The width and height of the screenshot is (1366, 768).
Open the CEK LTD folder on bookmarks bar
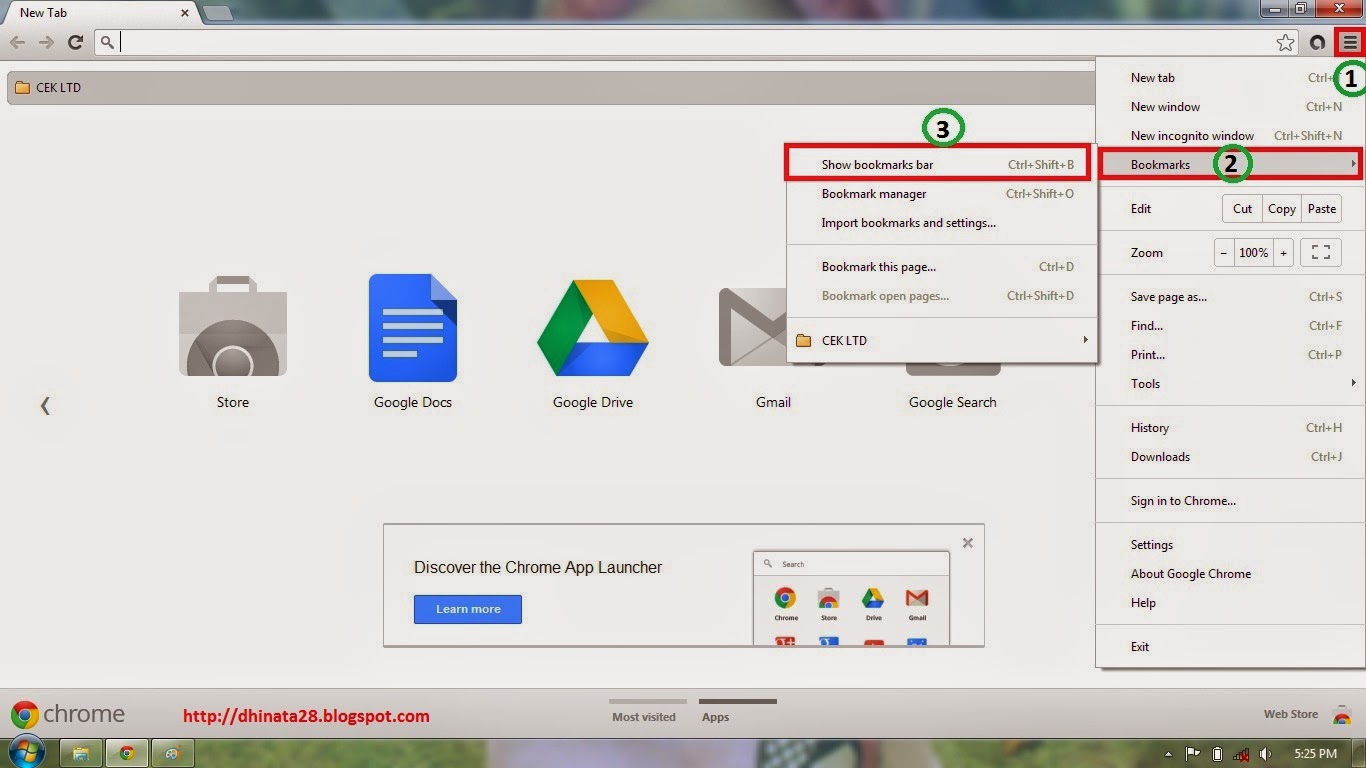(49, 87)
